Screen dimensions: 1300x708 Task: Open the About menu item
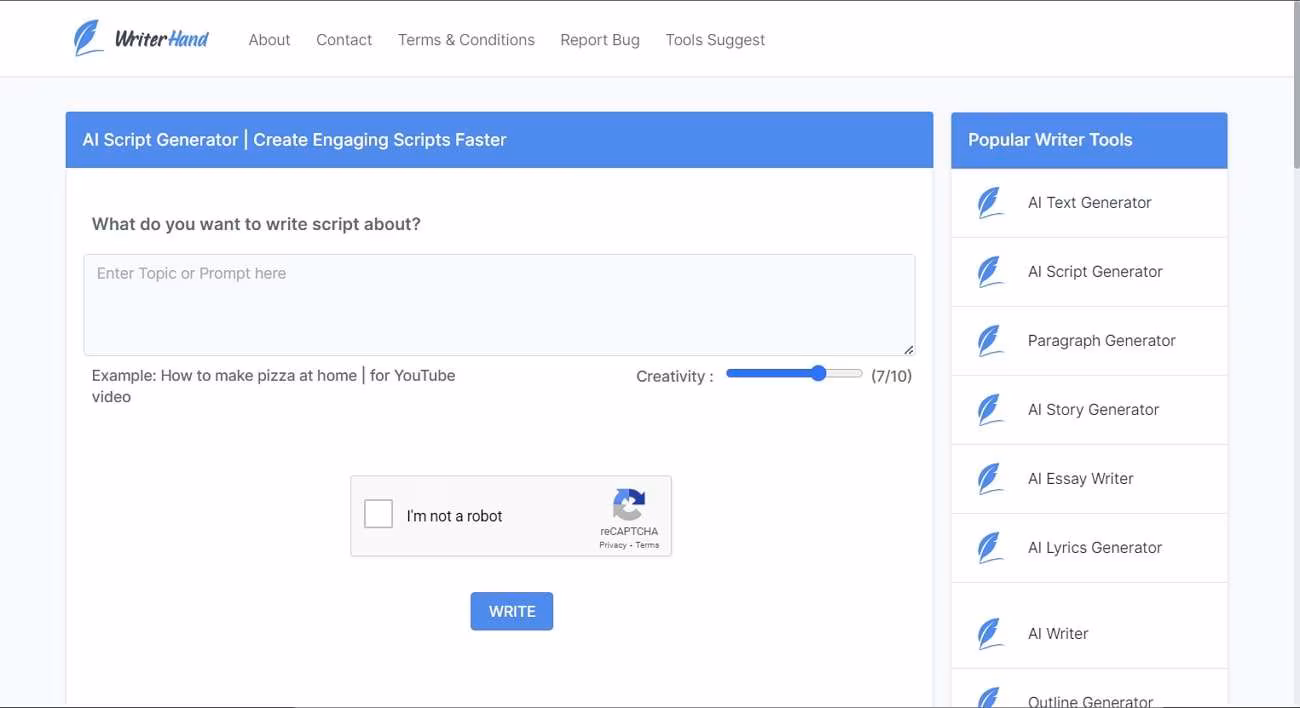[269, 40]
